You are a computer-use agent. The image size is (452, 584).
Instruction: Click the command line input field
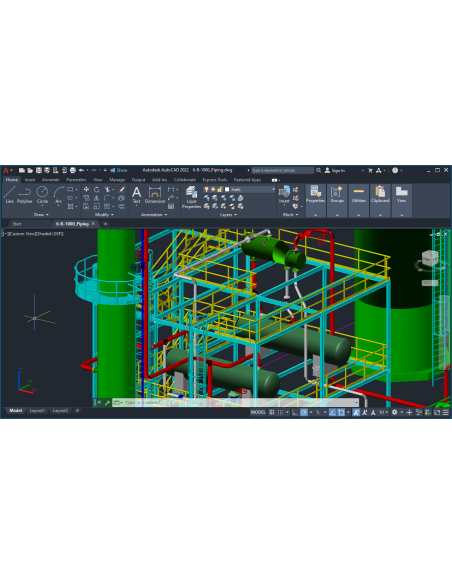(236, 403)
